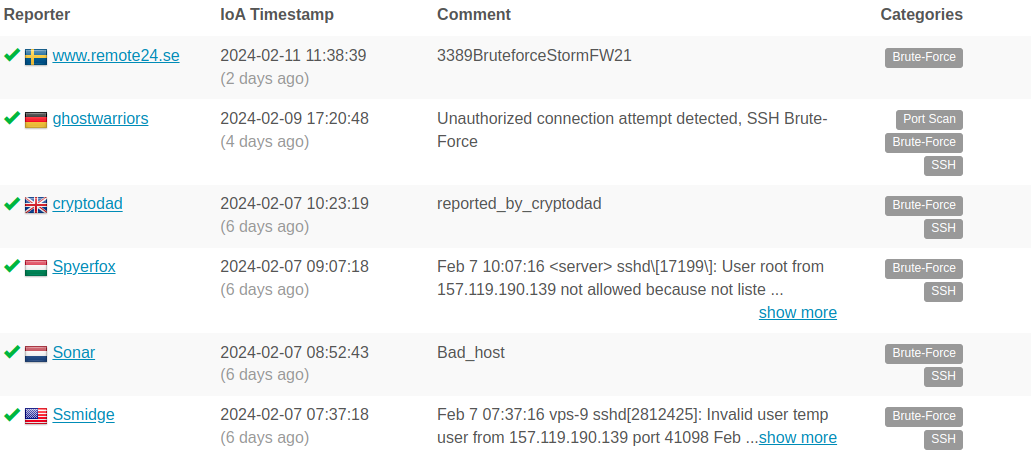This screenshot has height=455, width=1031.
Task: Click the Port Scan category badge
Action: pyautogui.click(x=928, y=119)
